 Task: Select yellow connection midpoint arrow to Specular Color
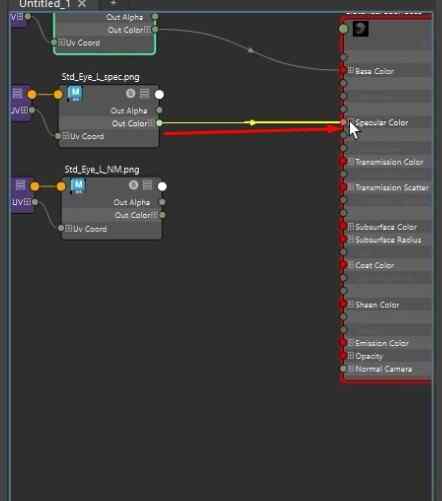(x=252, y=123)
